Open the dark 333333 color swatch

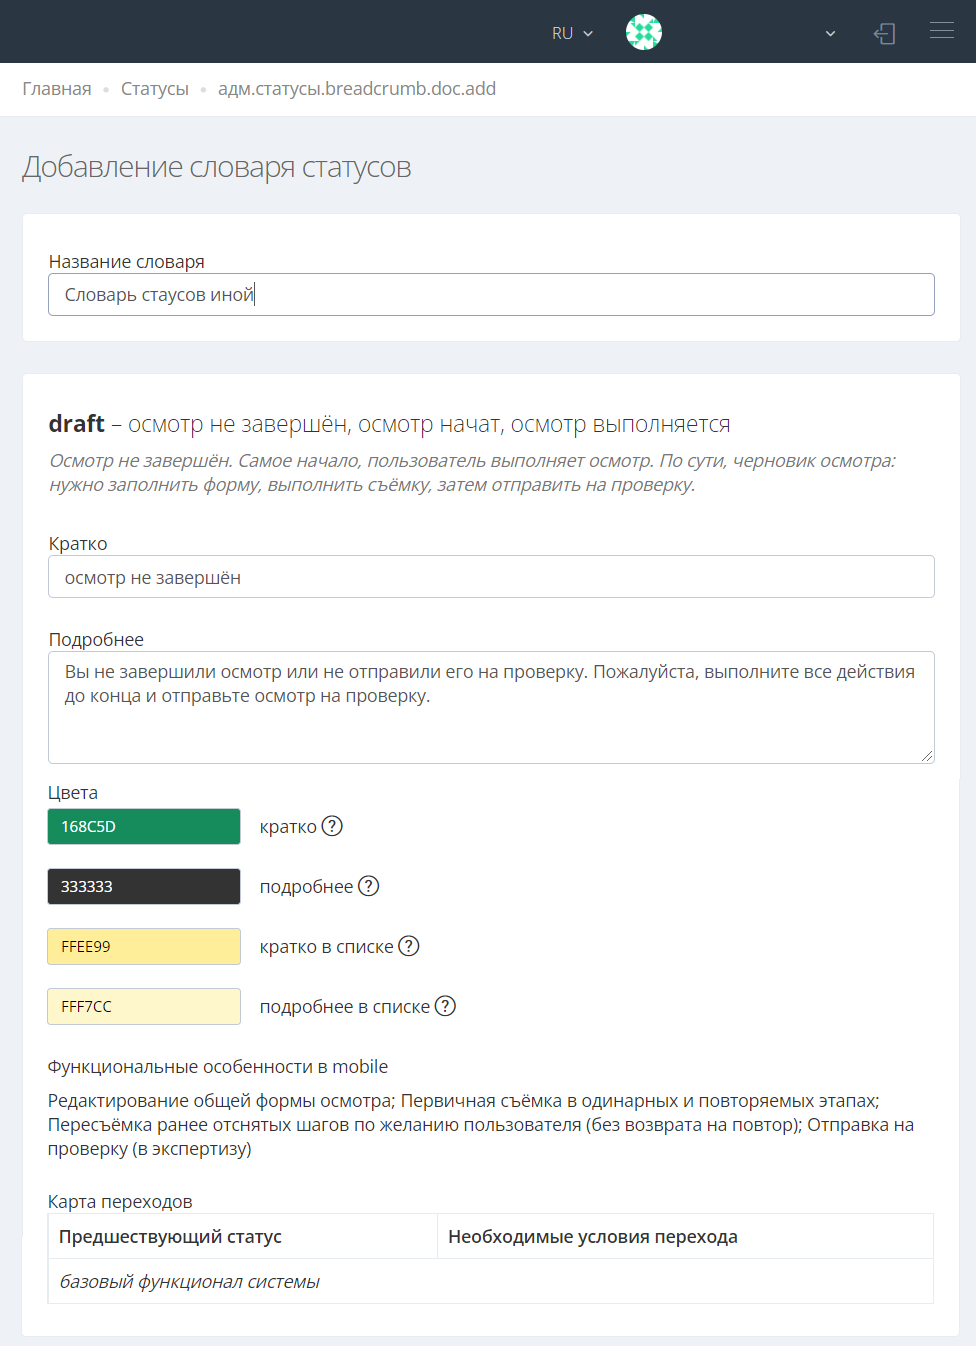(x=144, y=887)
